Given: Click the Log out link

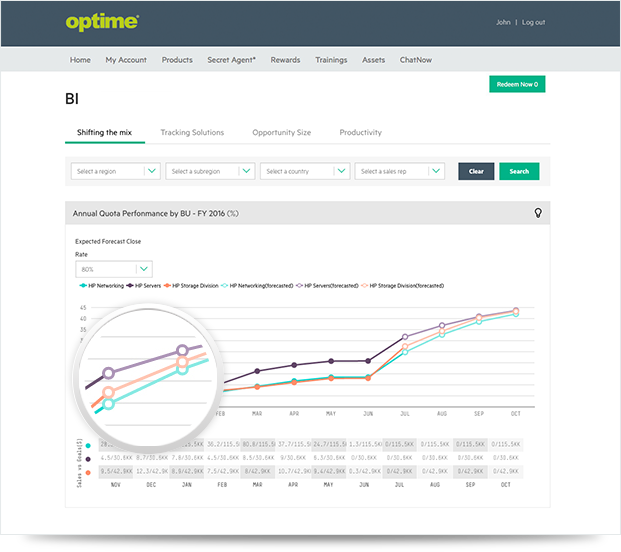Looking at the screenshot, I should [x=533, y=22].
